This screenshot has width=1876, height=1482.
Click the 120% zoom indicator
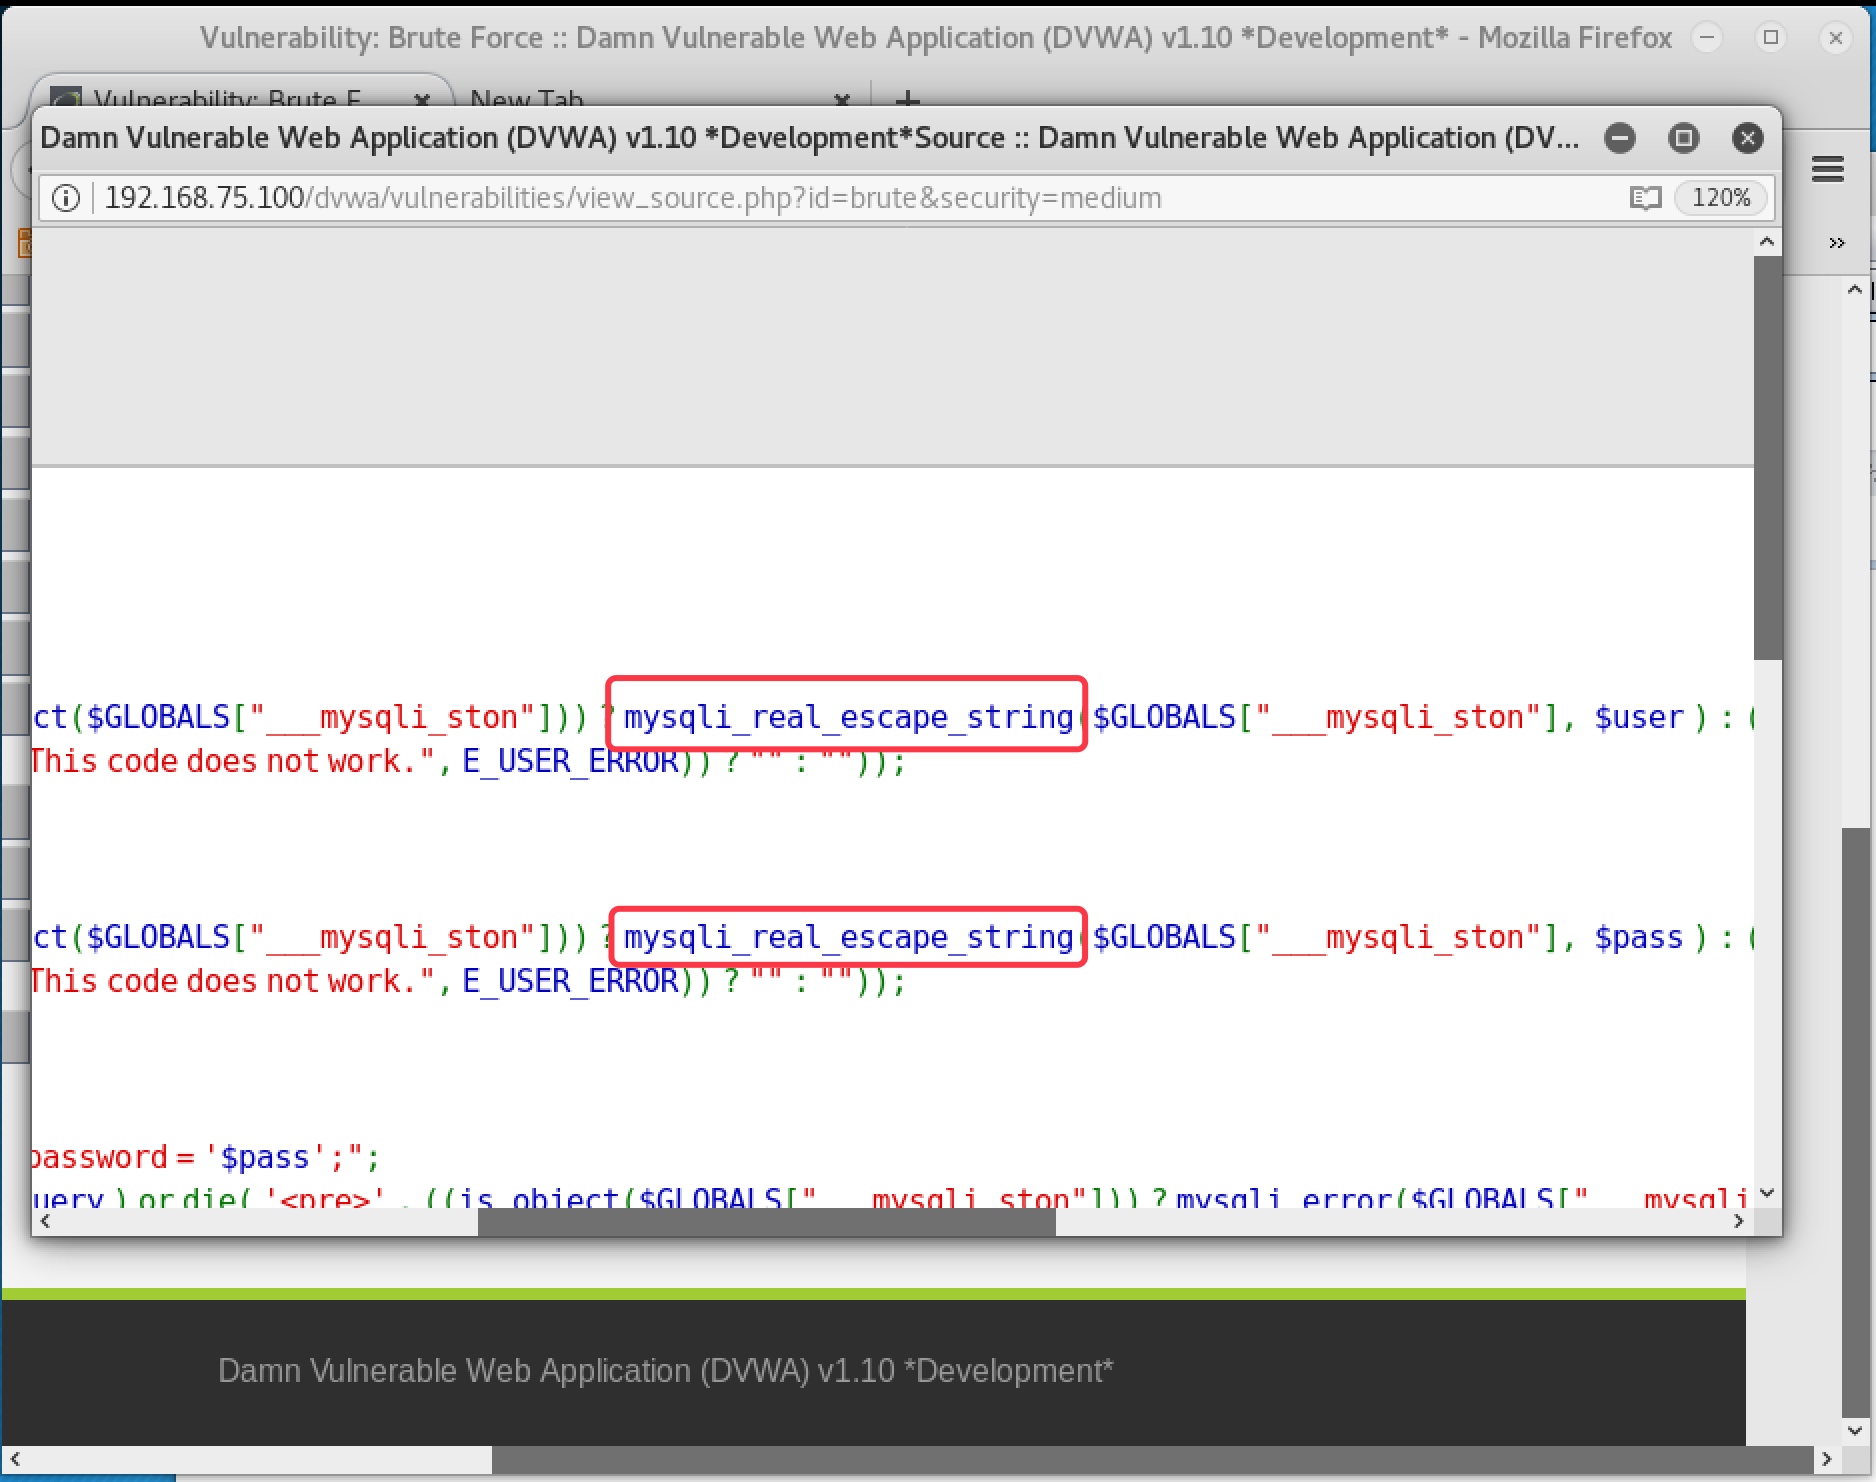(x=1721, y=198)
